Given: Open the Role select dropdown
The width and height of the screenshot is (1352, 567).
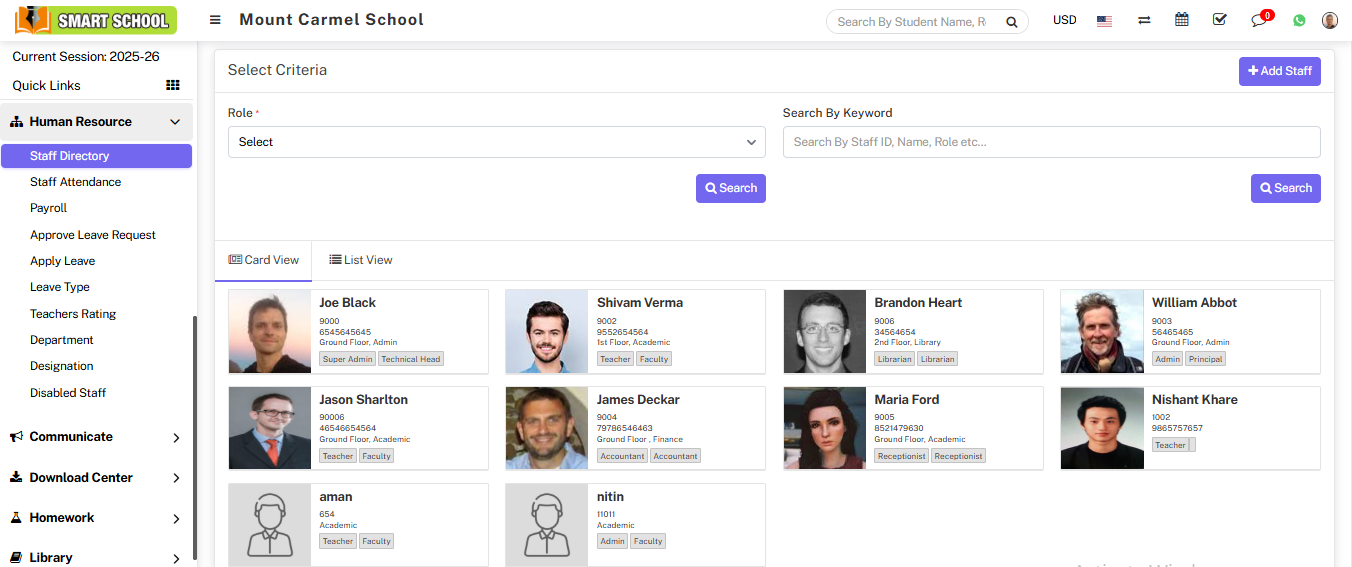Looking at the screenshot, I should (x=496, y=142).
